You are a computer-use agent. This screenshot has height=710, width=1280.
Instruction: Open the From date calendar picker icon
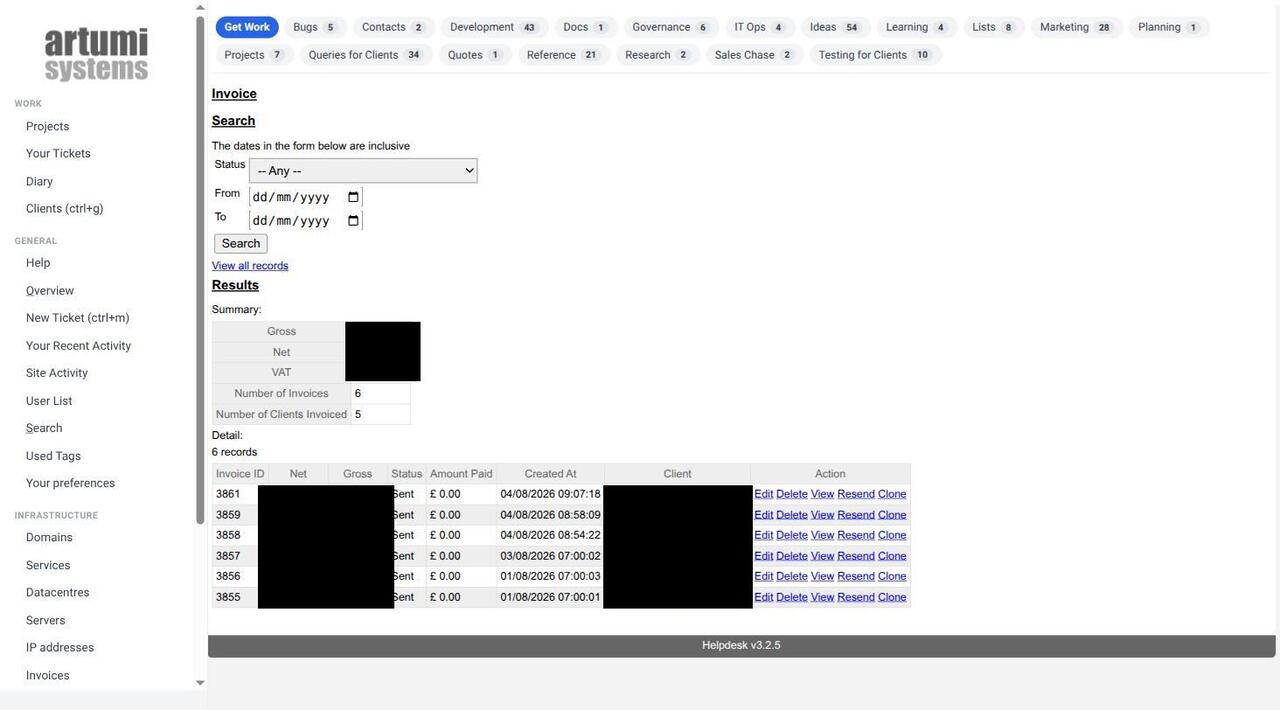pyautogui.click(x=353, y=197)
